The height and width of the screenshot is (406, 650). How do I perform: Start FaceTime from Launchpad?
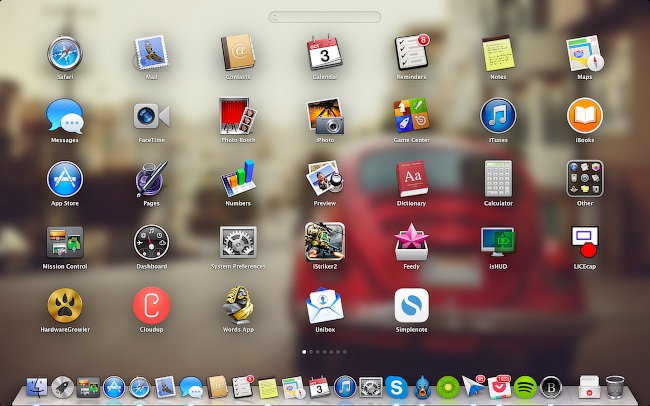coord(151,116)
